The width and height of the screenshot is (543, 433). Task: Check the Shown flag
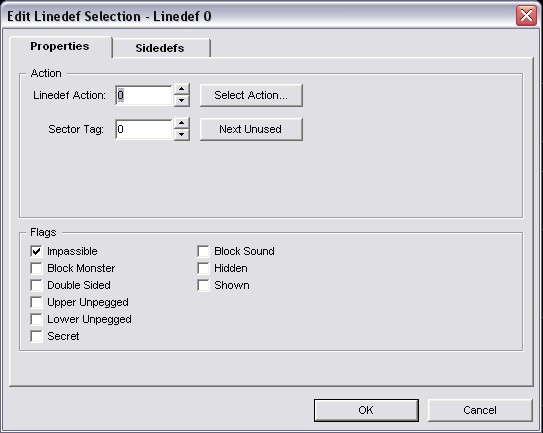(x=203, y=285)
